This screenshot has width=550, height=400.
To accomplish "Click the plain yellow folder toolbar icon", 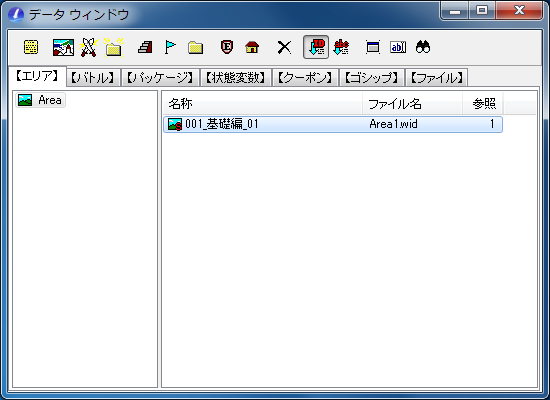I will point(195,47).
